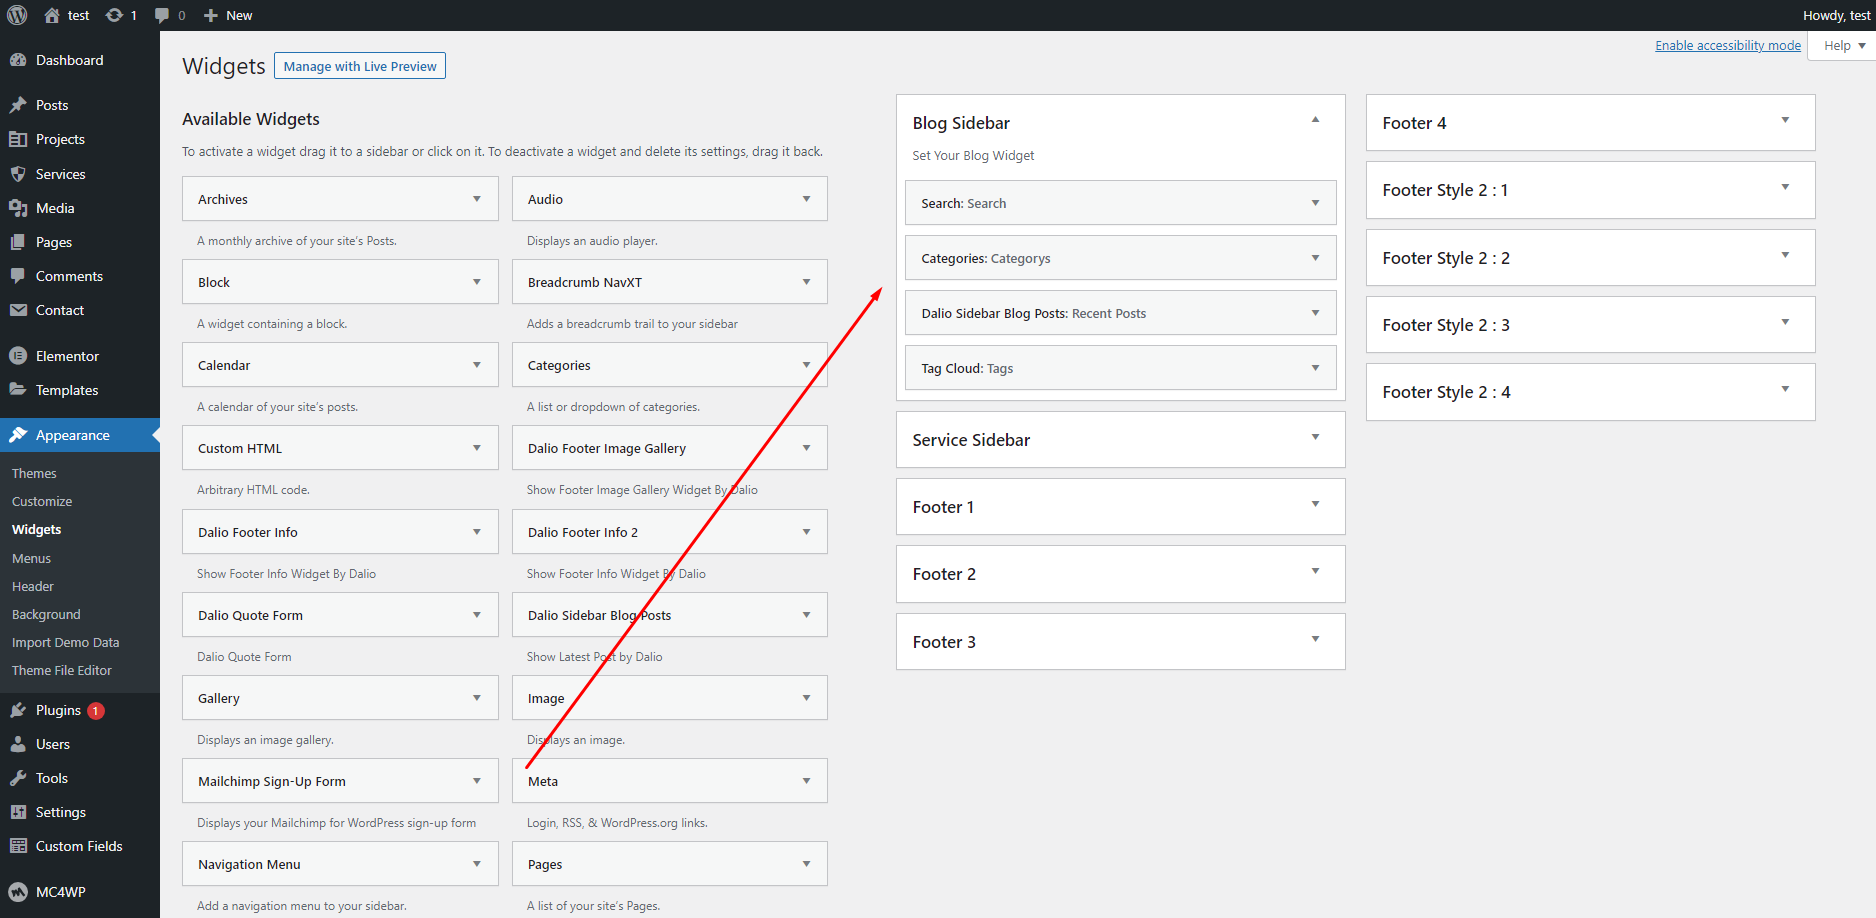The width and height of the screenshot is (1876, 918).
Task: Click the Elementor logo icon
Action: tap(18, 356)
